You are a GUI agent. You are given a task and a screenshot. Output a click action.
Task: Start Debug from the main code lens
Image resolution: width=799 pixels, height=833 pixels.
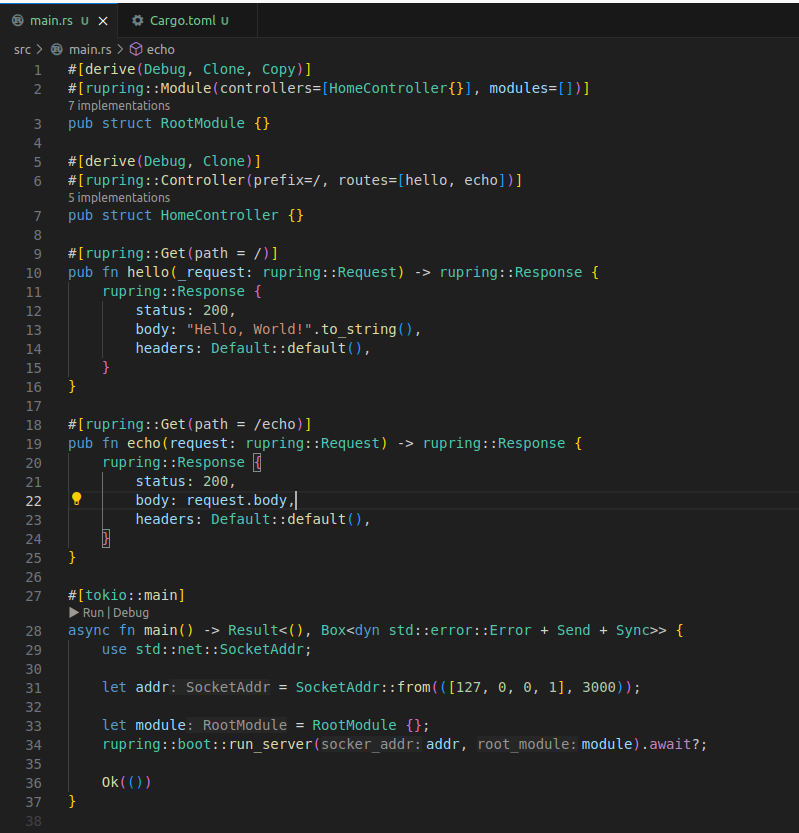pyautogui.click(x=131, y=612)
